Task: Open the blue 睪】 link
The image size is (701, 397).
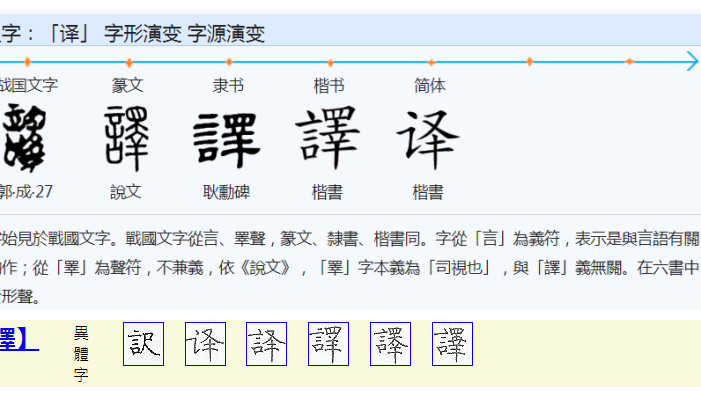Action: coord(19,339)
